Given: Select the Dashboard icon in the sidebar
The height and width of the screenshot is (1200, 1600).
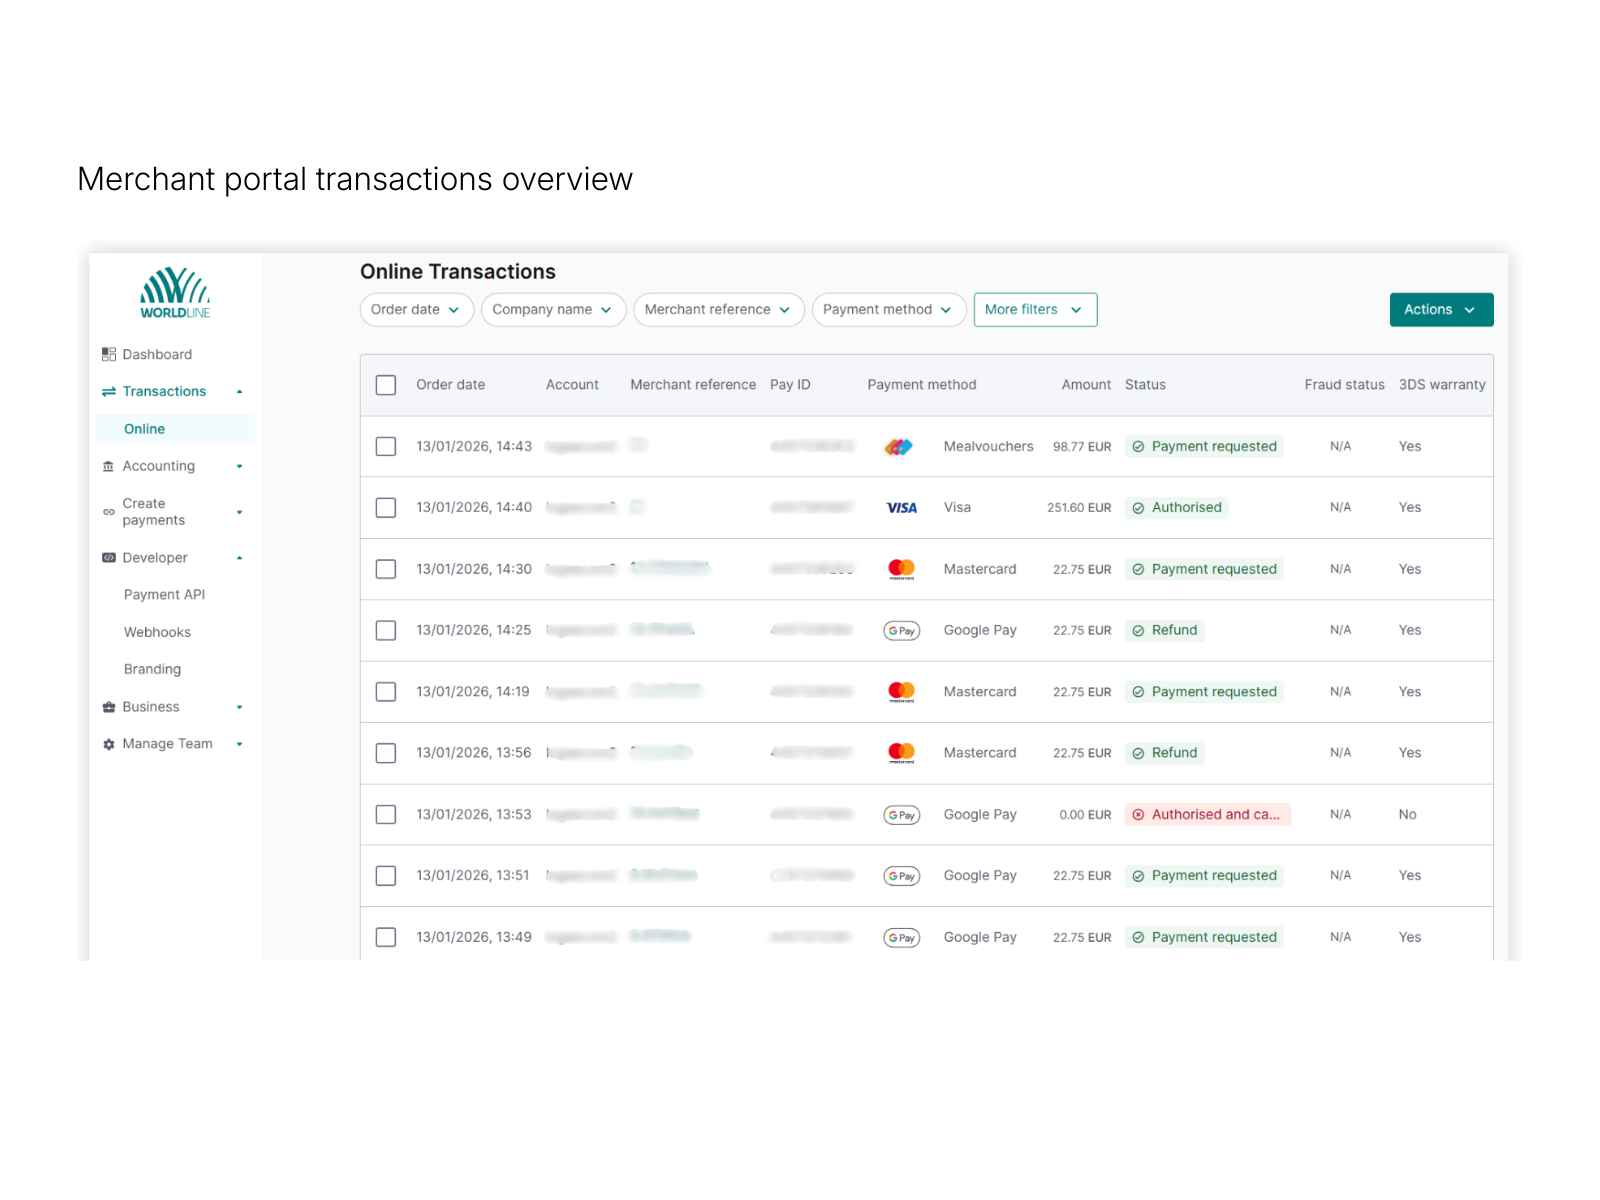Looking at the screenshot, I should click(108, 353).
